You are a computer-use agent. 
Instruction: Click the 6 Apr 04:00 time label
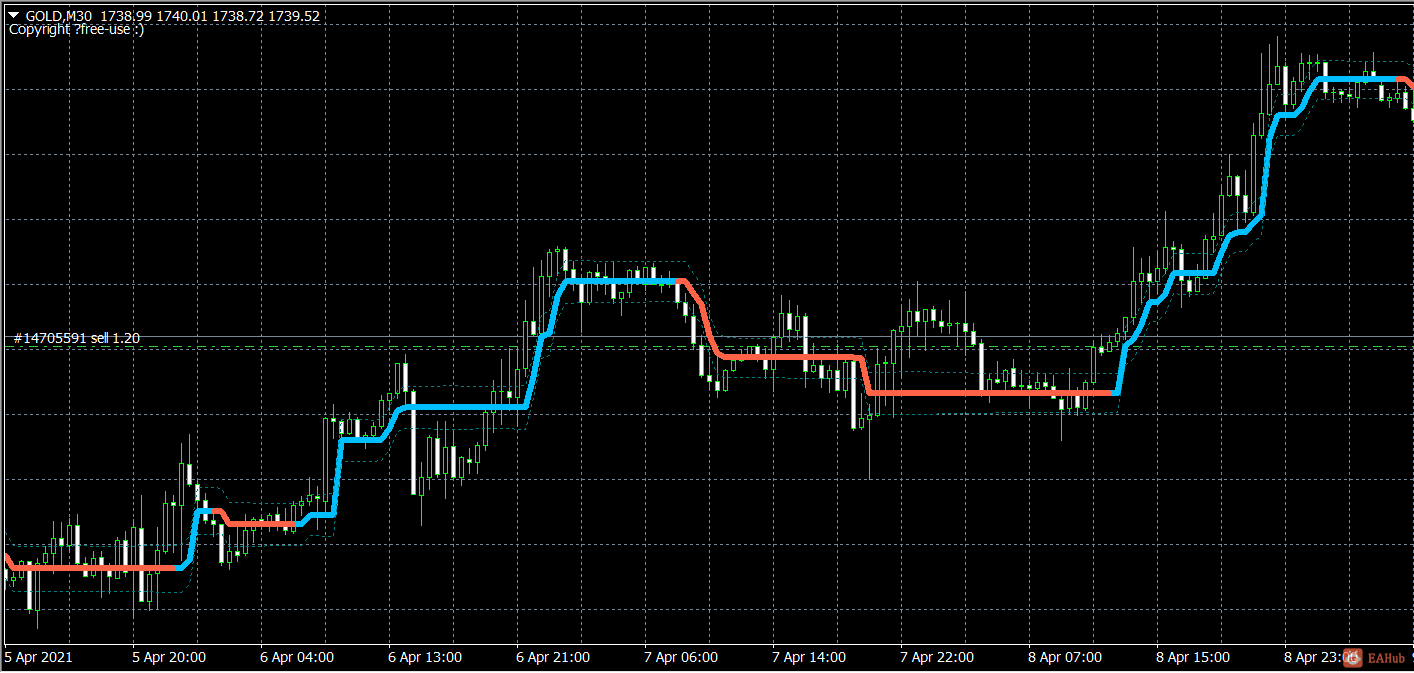point(297,657)
